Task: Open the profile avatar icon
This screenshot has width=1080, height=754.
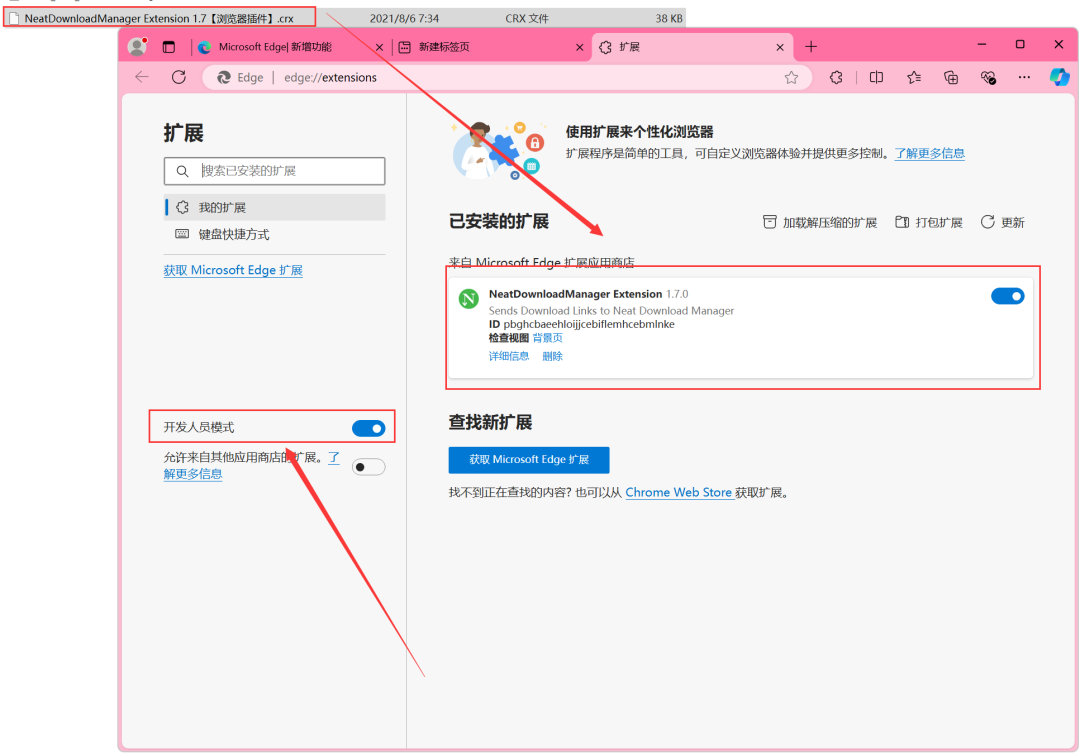Action: click(138, 46)
